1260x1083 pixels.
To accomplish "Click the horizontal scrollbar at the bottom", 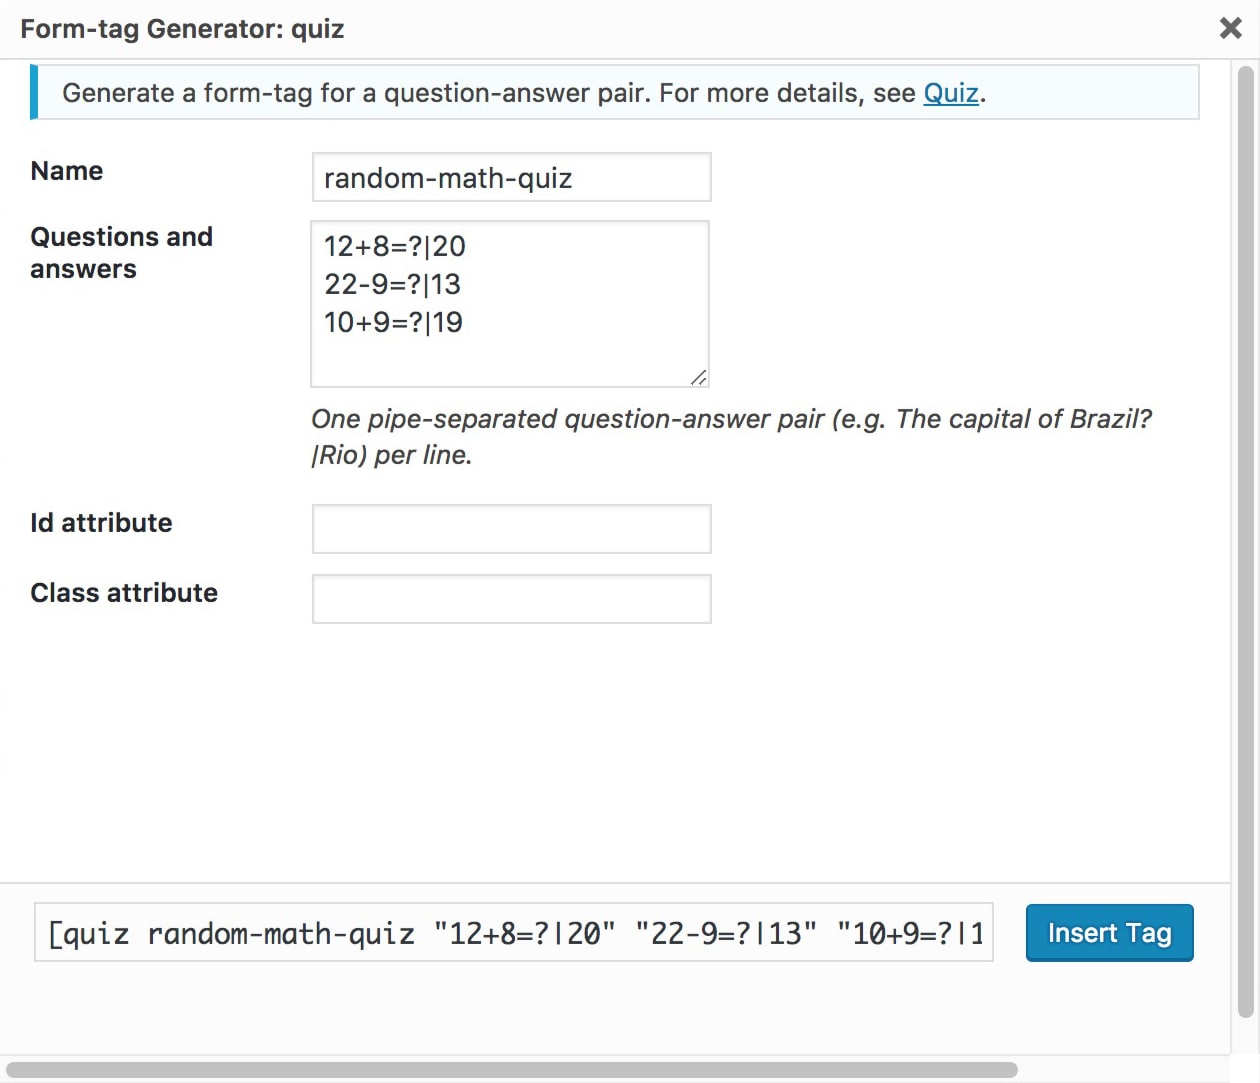I will click(x=510, y=1070).
